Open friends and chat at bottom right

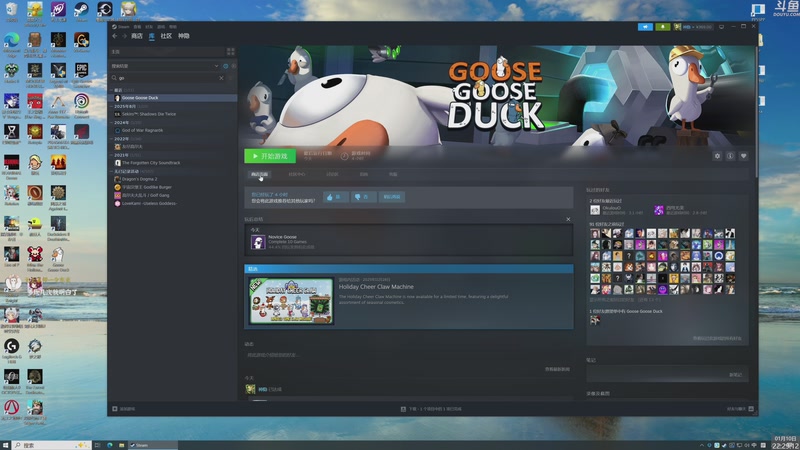pyautogui.click(x=740, y=409)
